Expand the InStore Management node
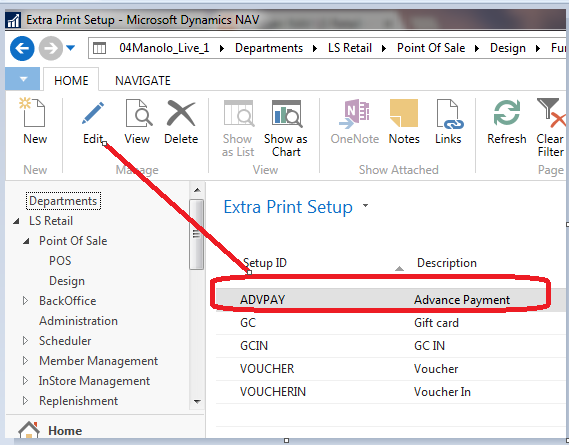This screenshot has height=445, width=569. click(x=25, y=380)
